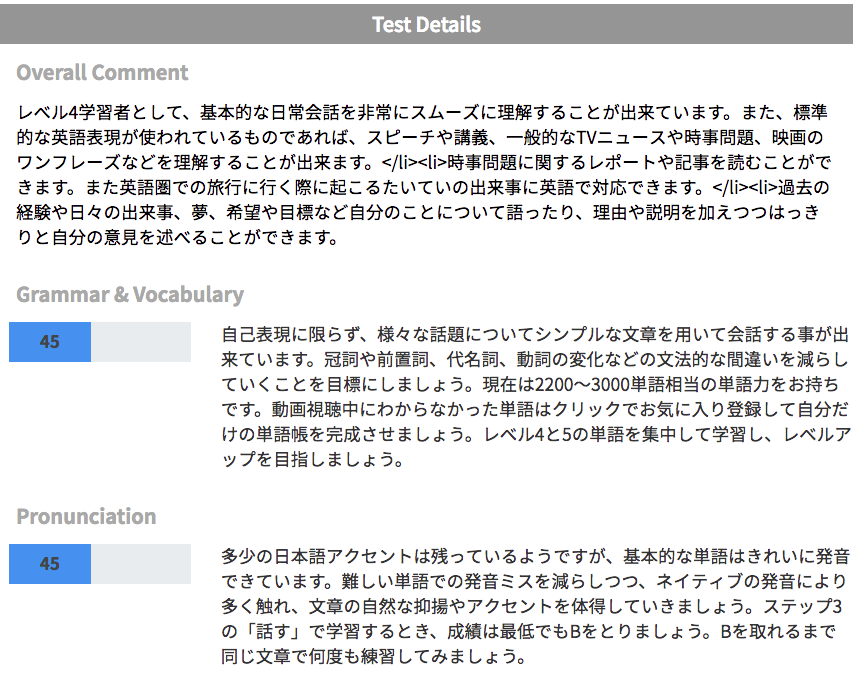
Task: Select the Overall Comment heading
Action: [x=102, y=73]
